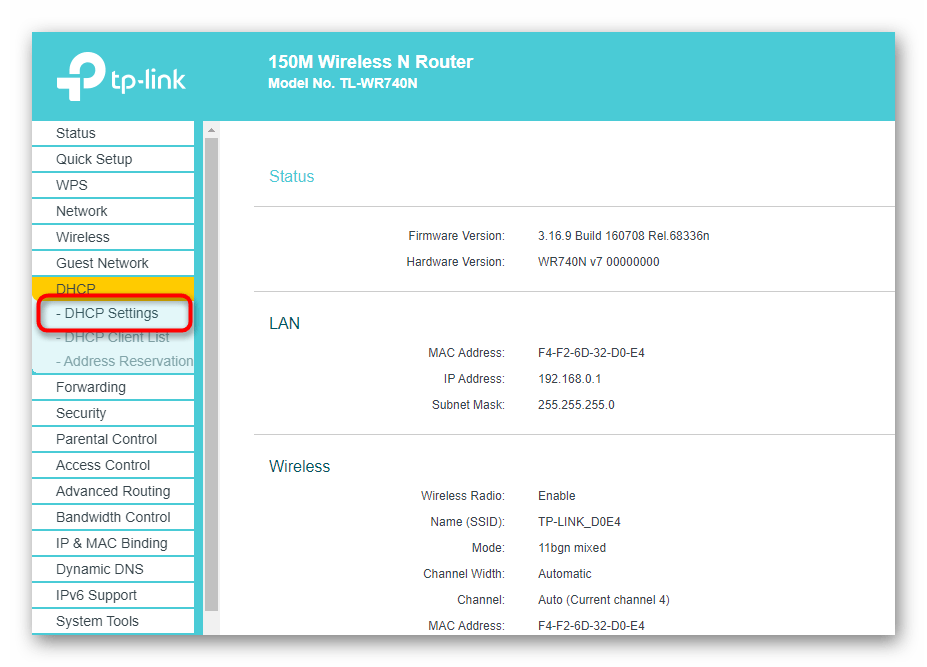Open the Security menu section
The height and width of the screenshot is (667, 927).
[x=81, y=413]
